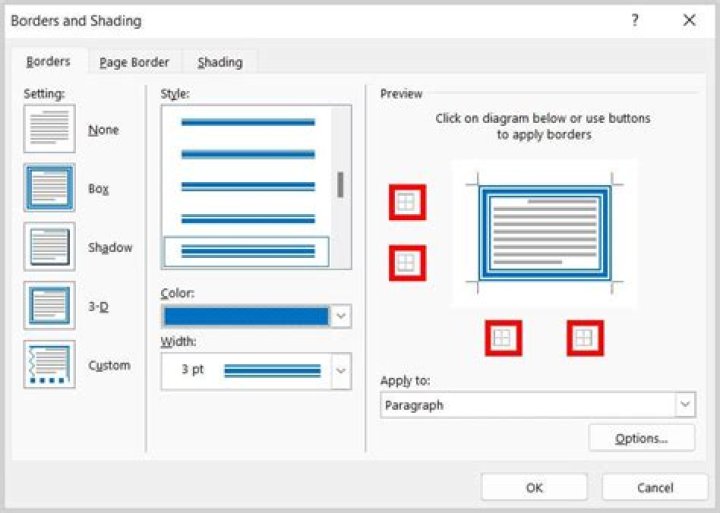
Task: Click the blue color swatch in Color field
Action: (x=245, y=316)
